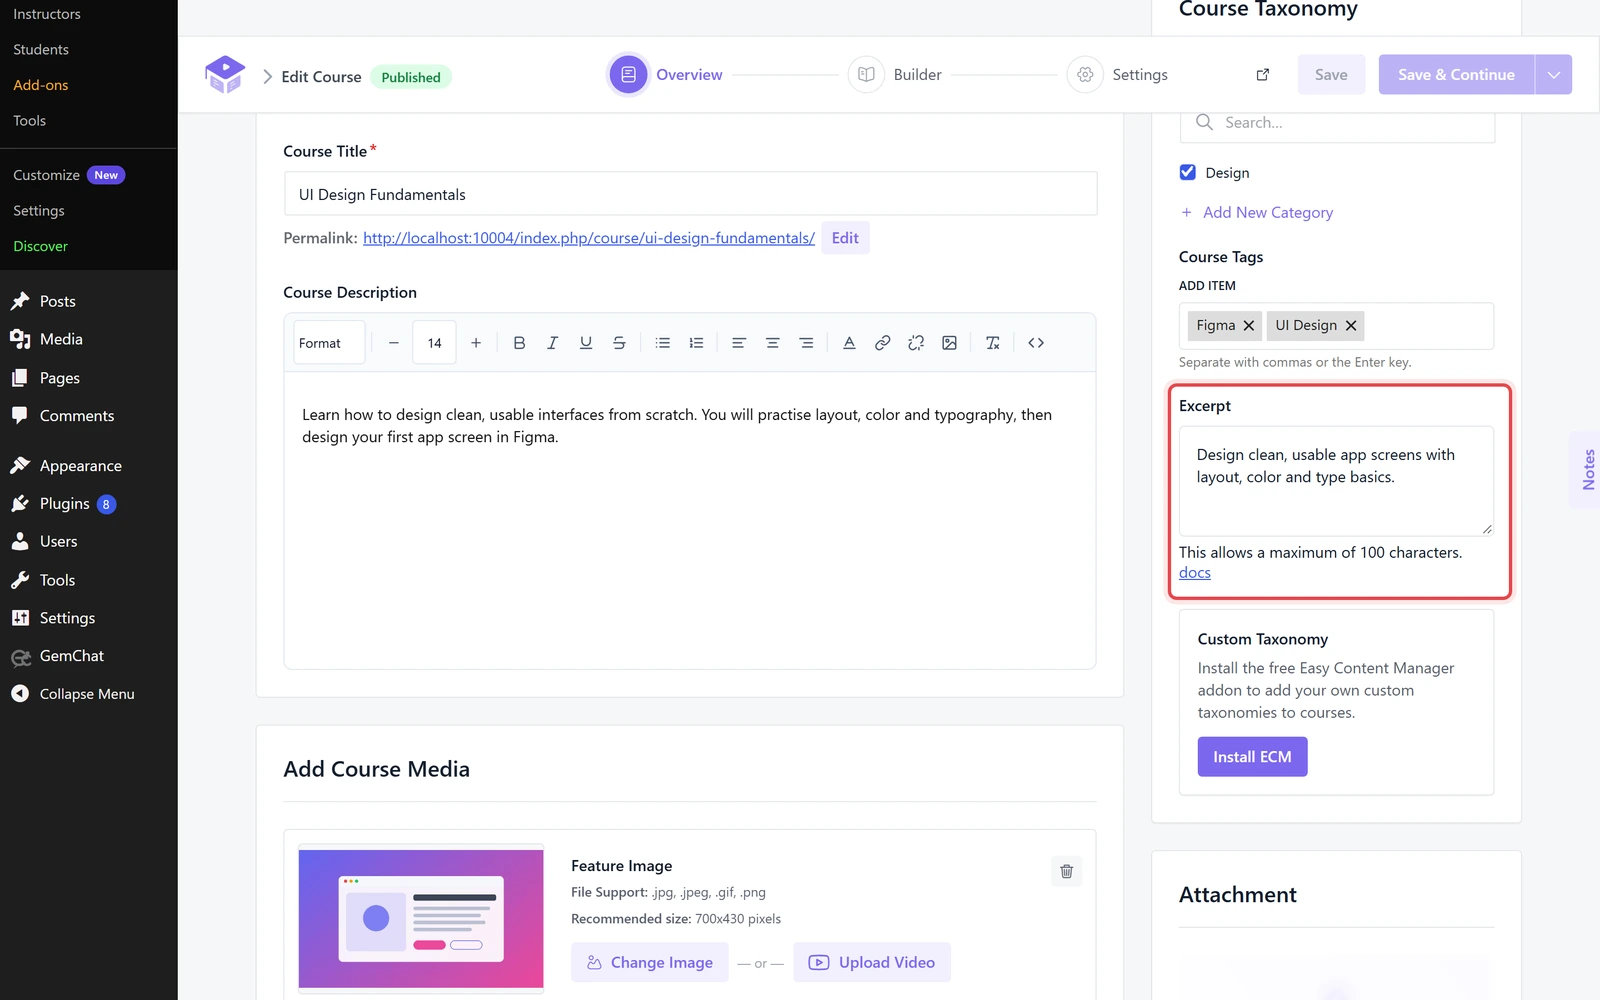Apply italic formatting in the editor
Viewport: 1600px width, 1000px height.
[552, 343]
